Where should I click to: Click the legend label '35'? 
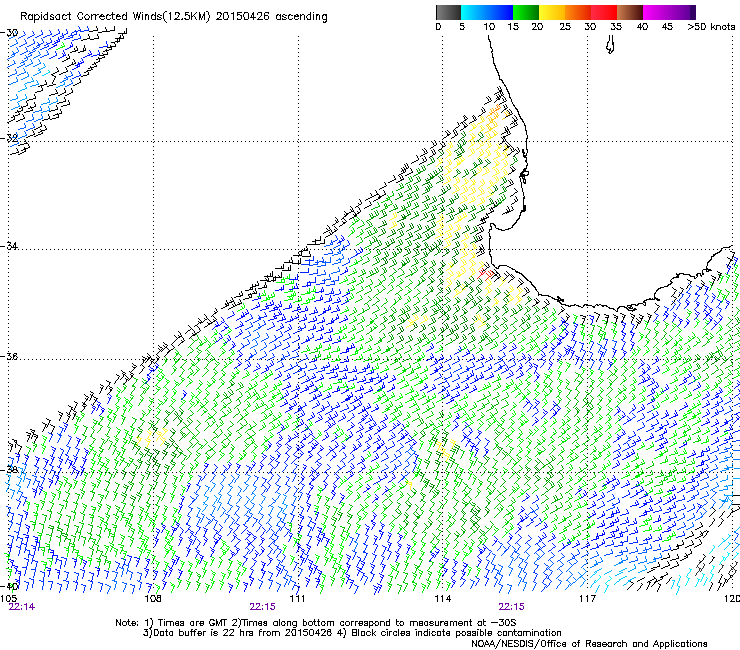pos(616,27)
